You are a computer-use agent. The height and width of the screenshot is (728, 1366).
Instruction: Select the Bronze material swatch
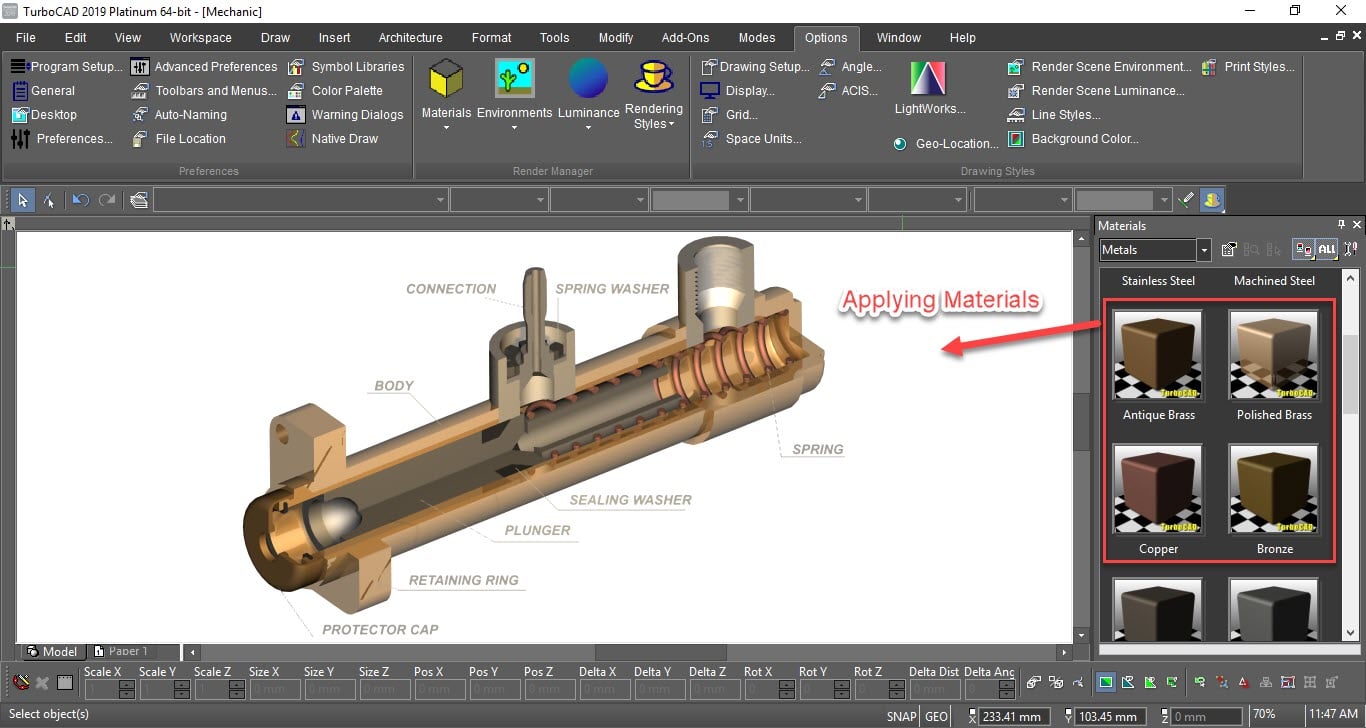click(1273, 489)
